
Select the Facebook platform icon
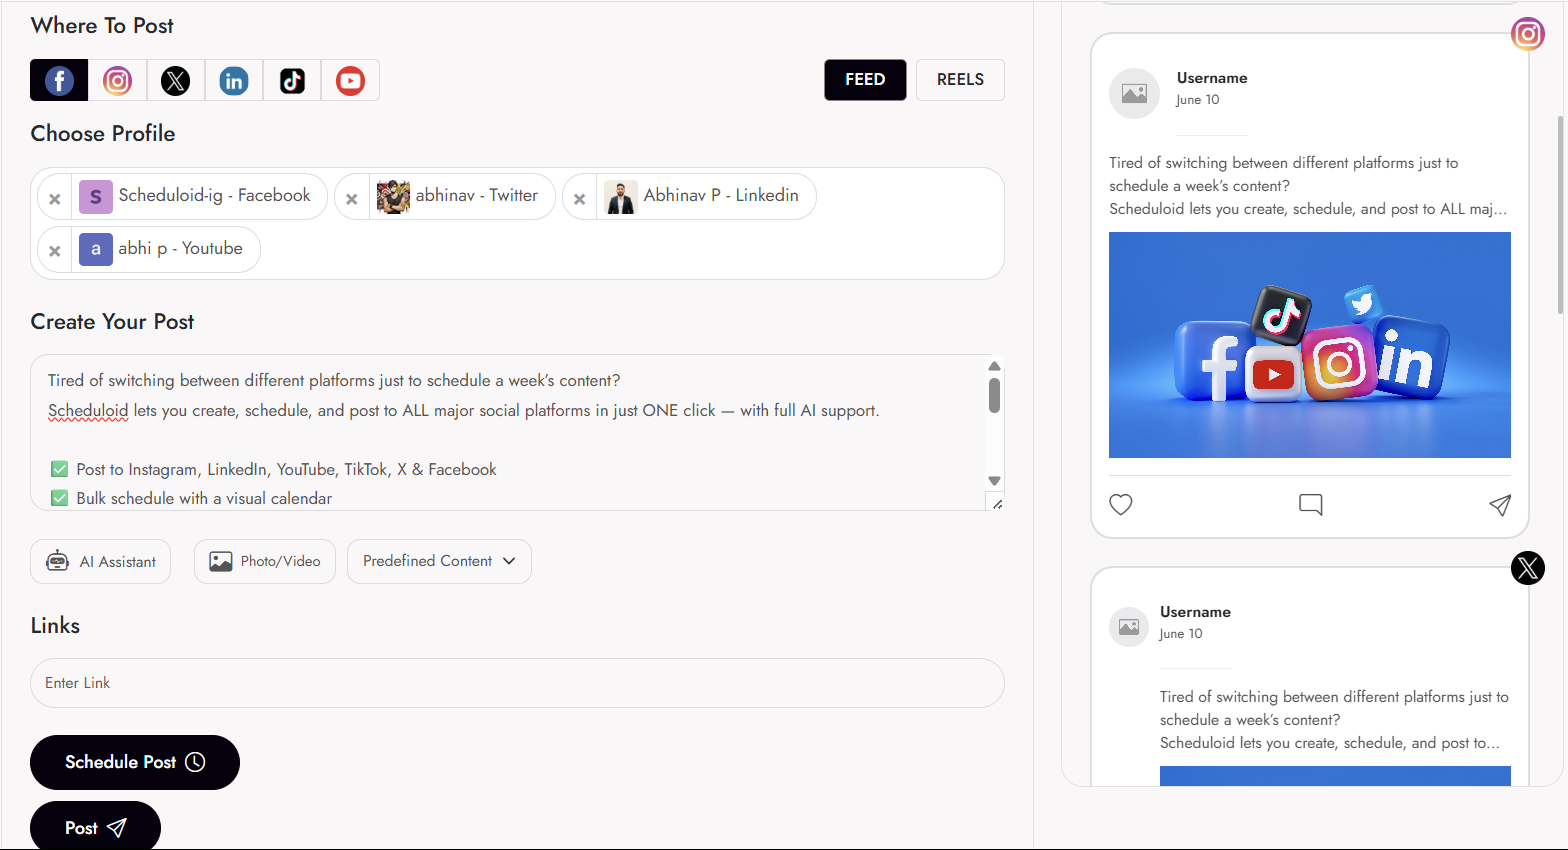[59, 80]
